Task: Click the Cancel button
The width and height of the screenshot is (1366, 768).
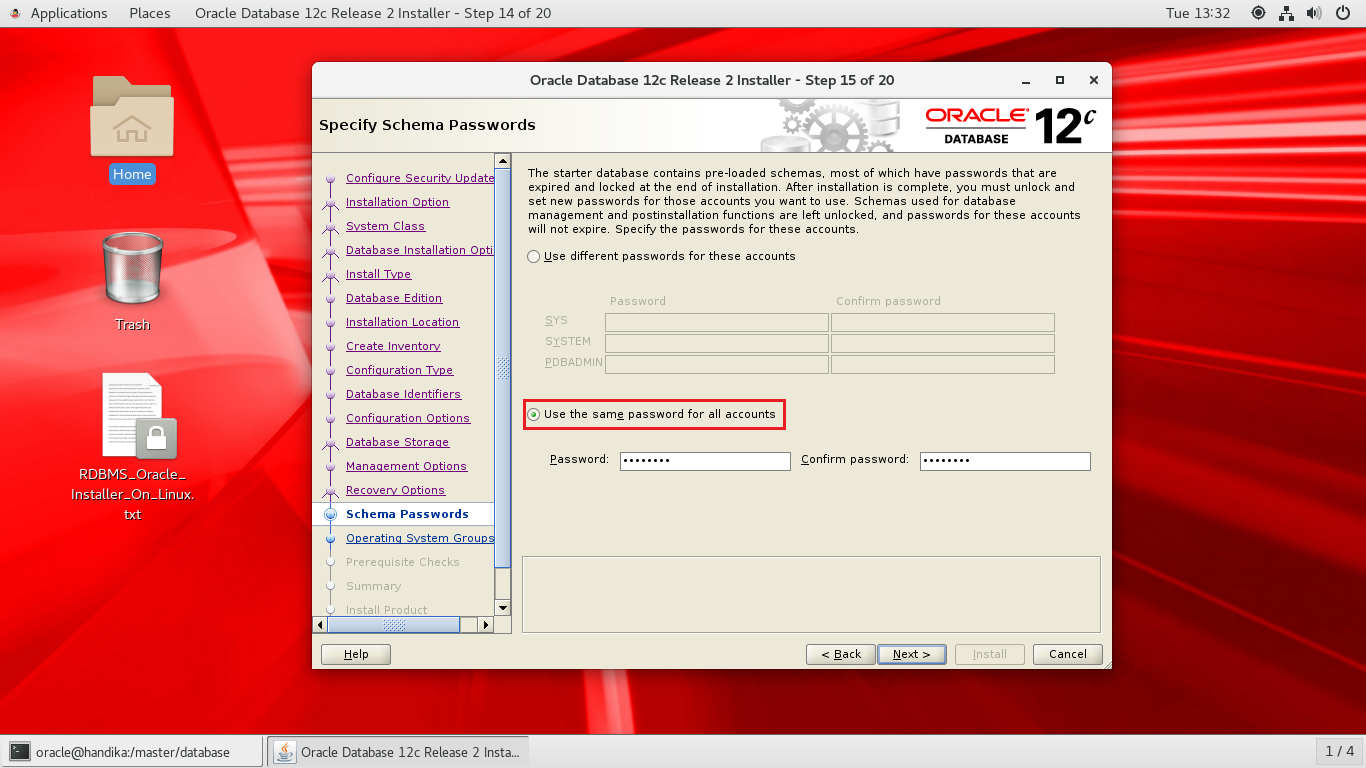Action: pyautogui.click(x=1068, y=654)
